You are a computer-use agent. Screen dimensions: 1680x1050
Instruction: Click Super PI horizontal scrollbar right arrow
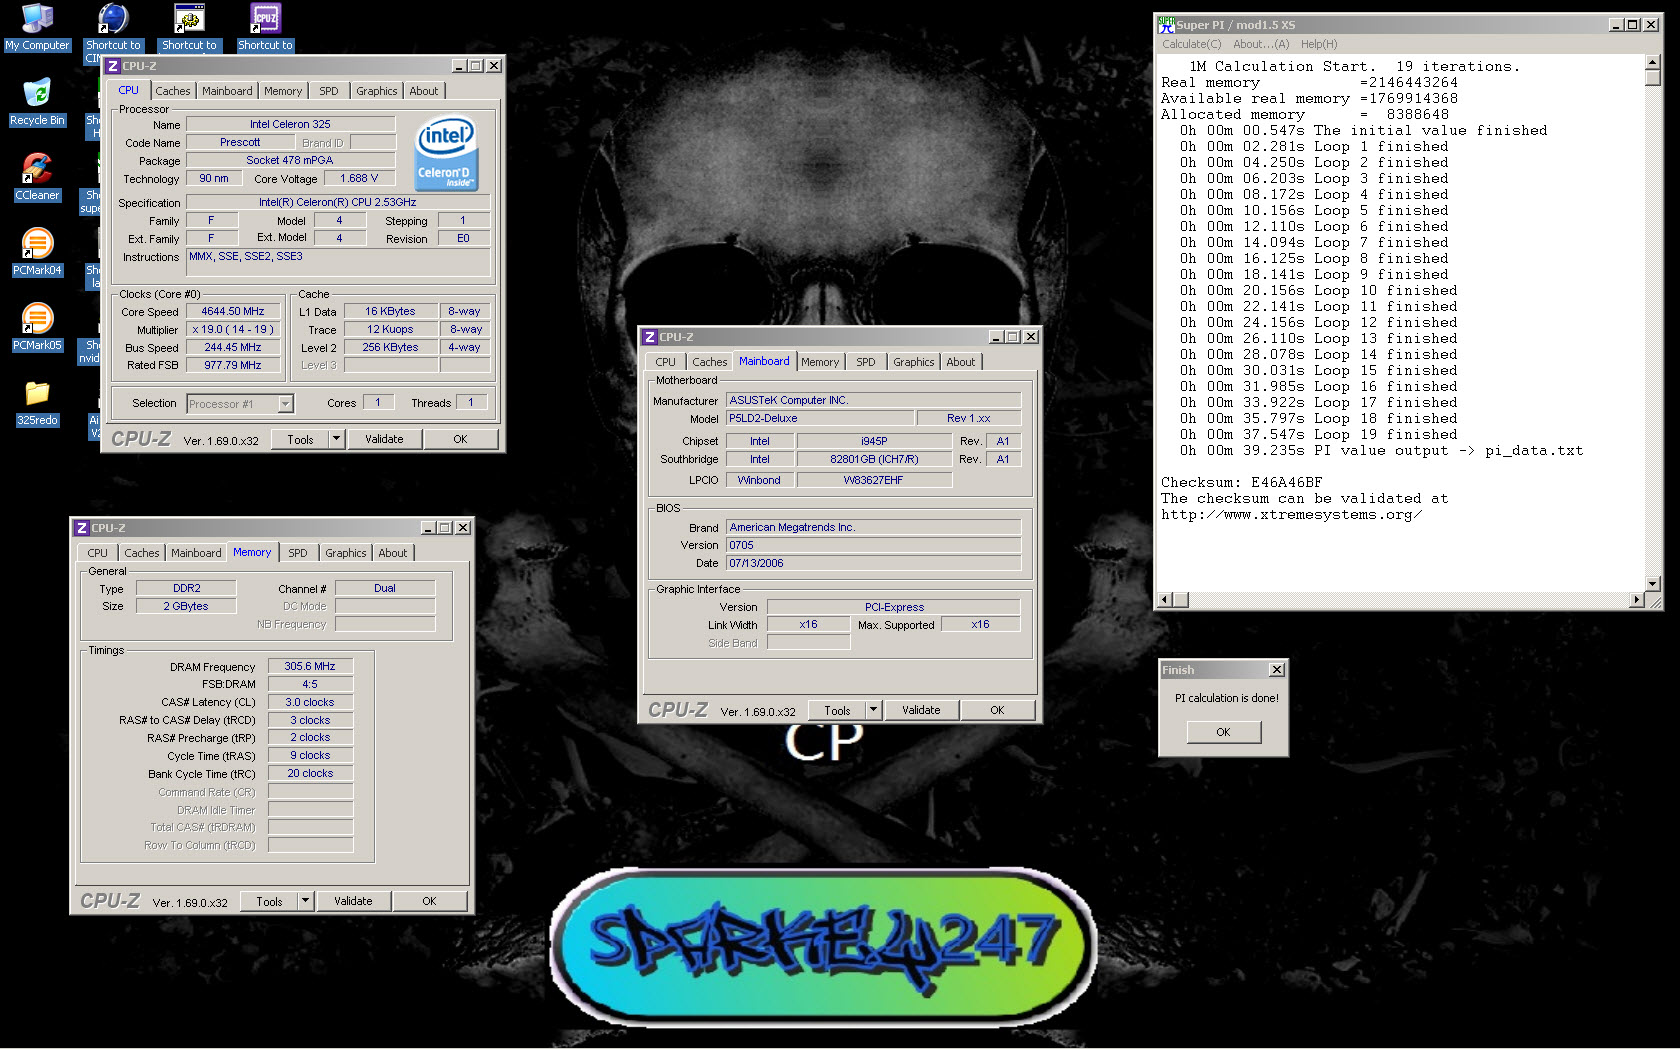pos(1636,600)
